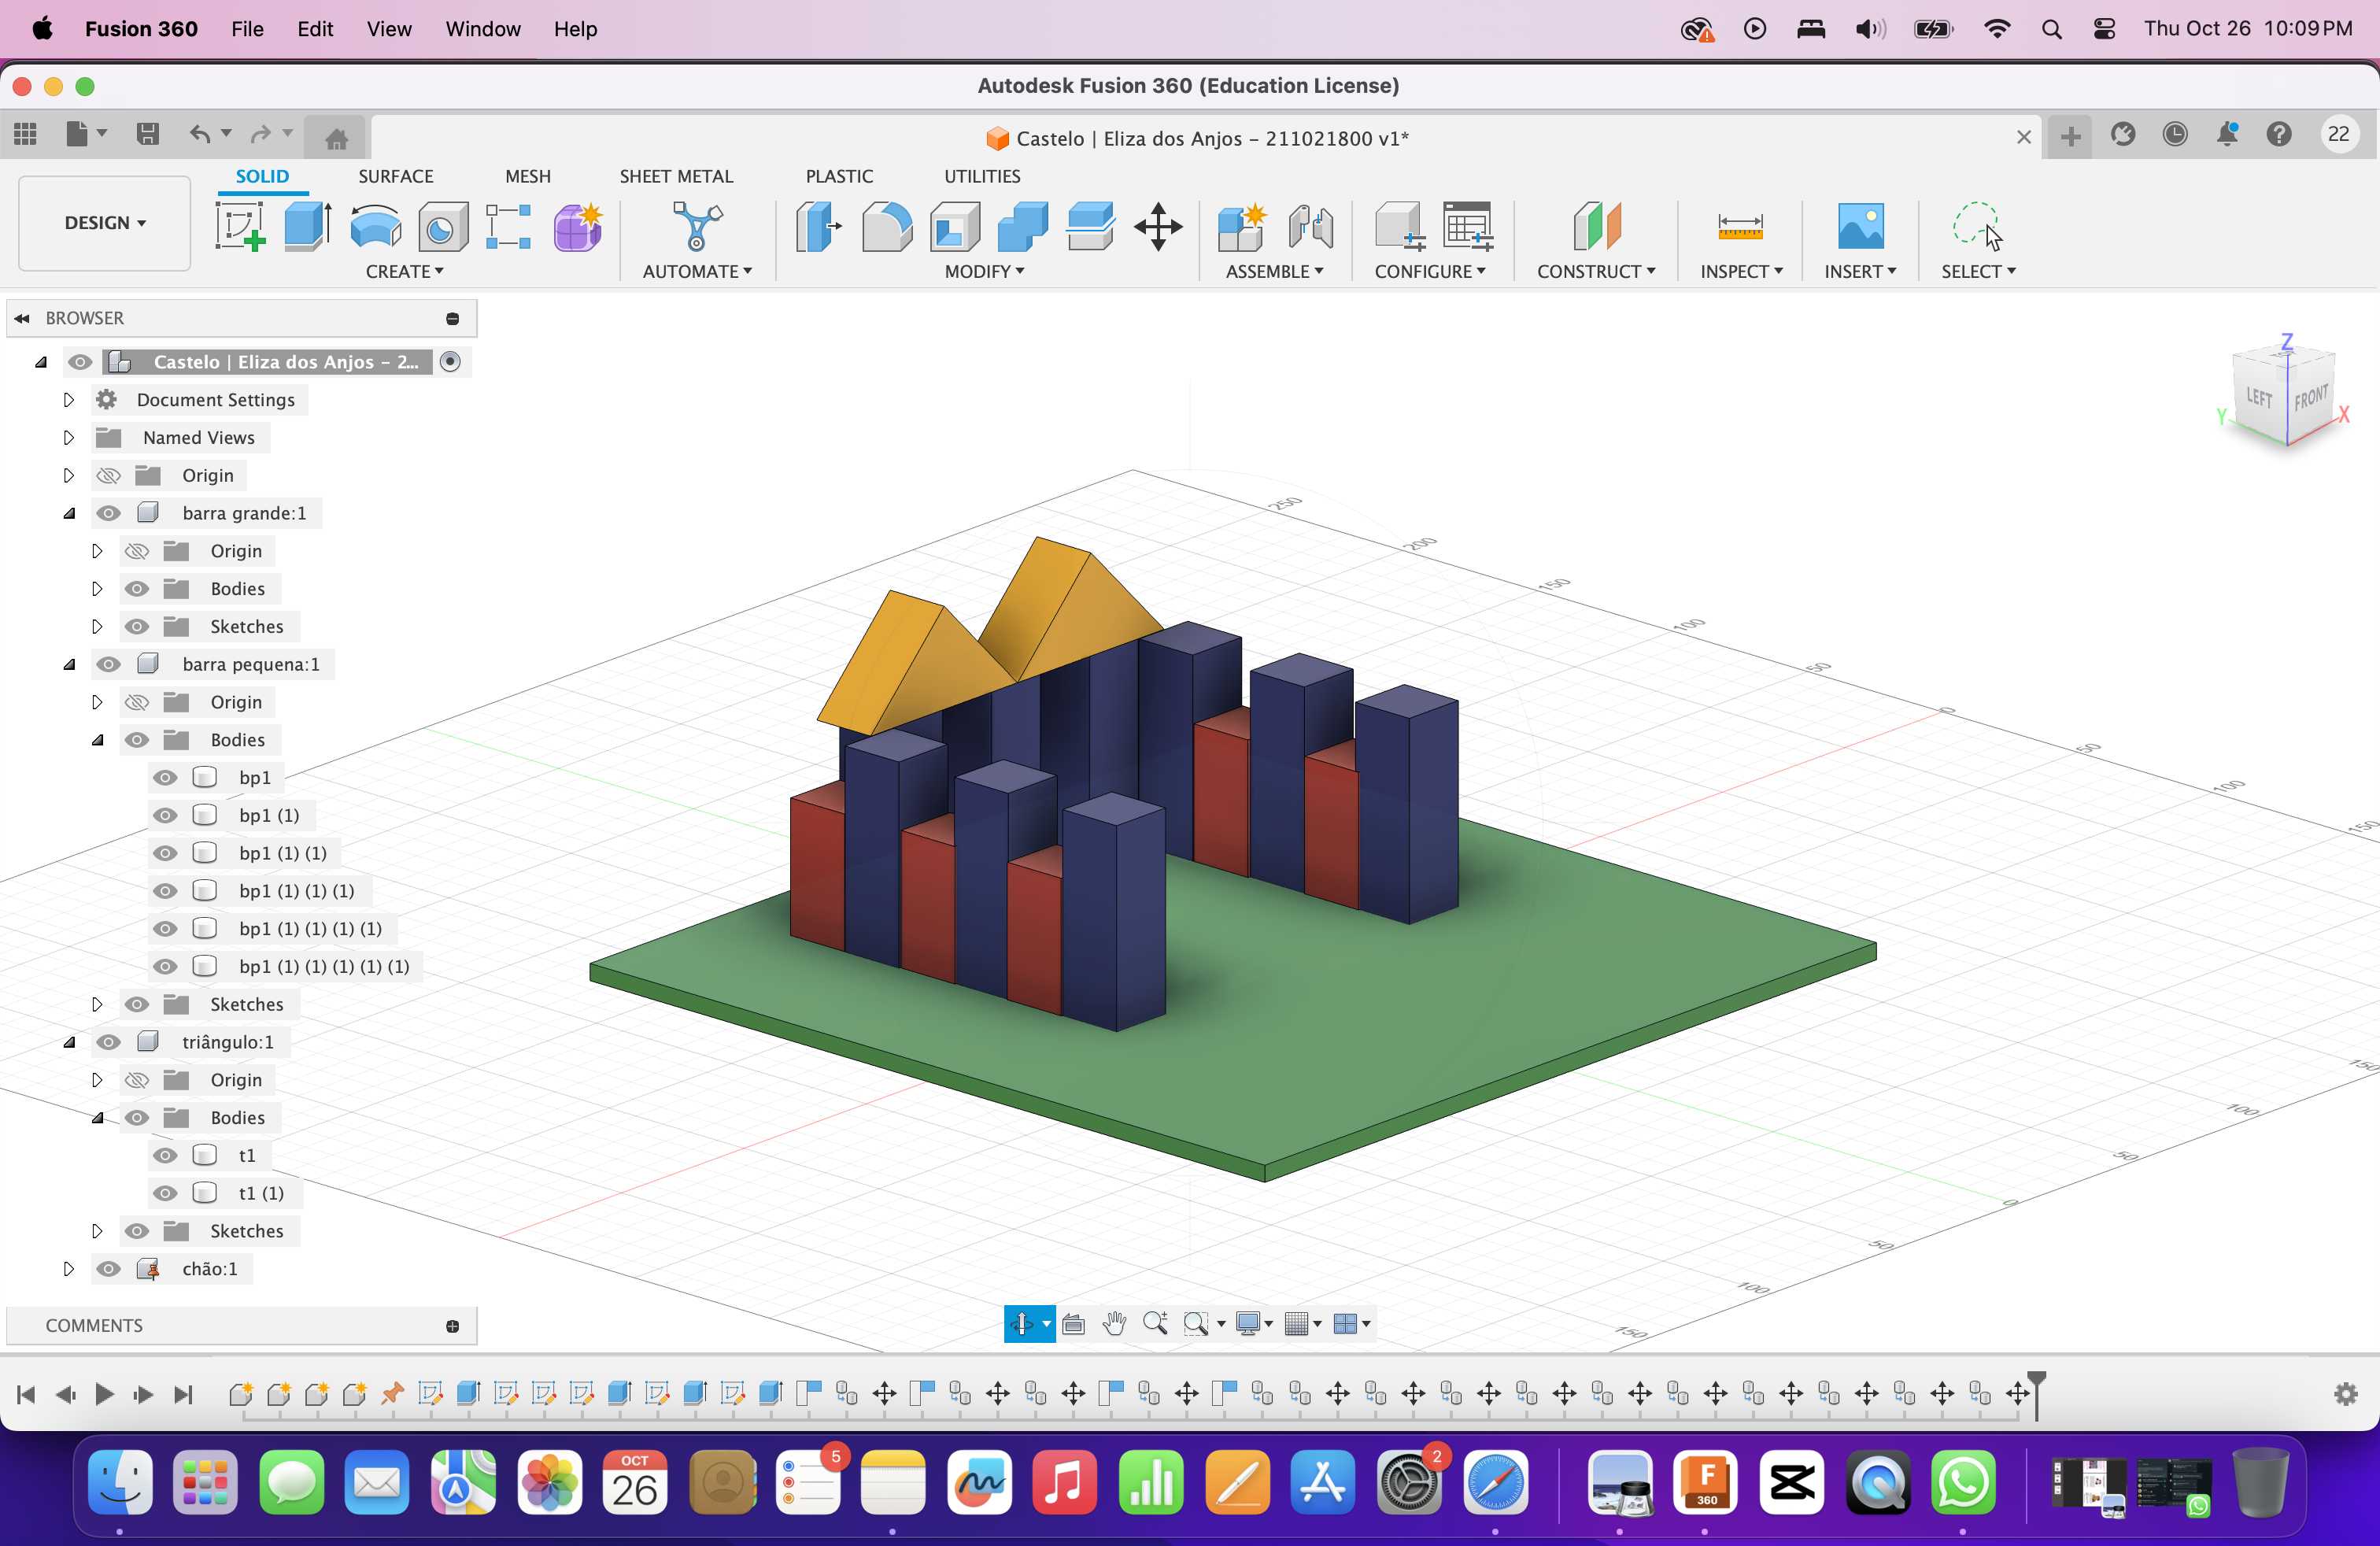Open the Fusion 360 app in Dock

coord(1705,1482)
